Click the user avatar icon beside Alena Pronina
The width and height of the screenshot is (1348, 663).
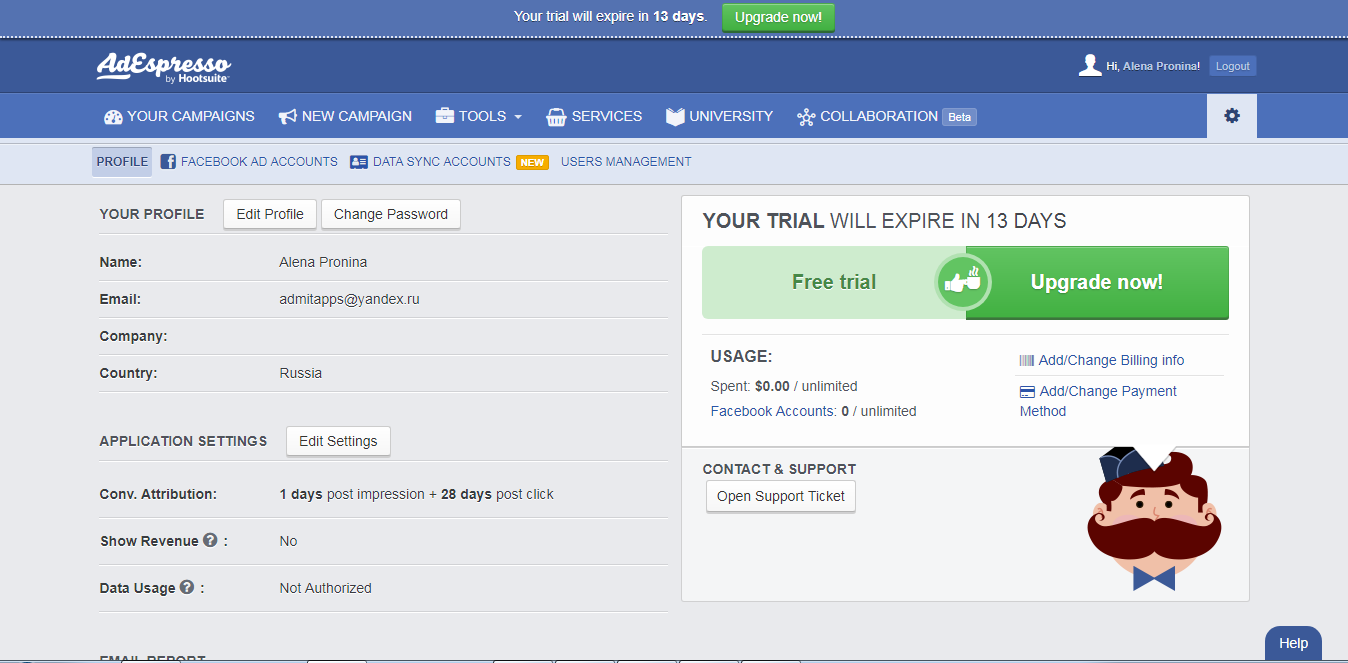1089,66
